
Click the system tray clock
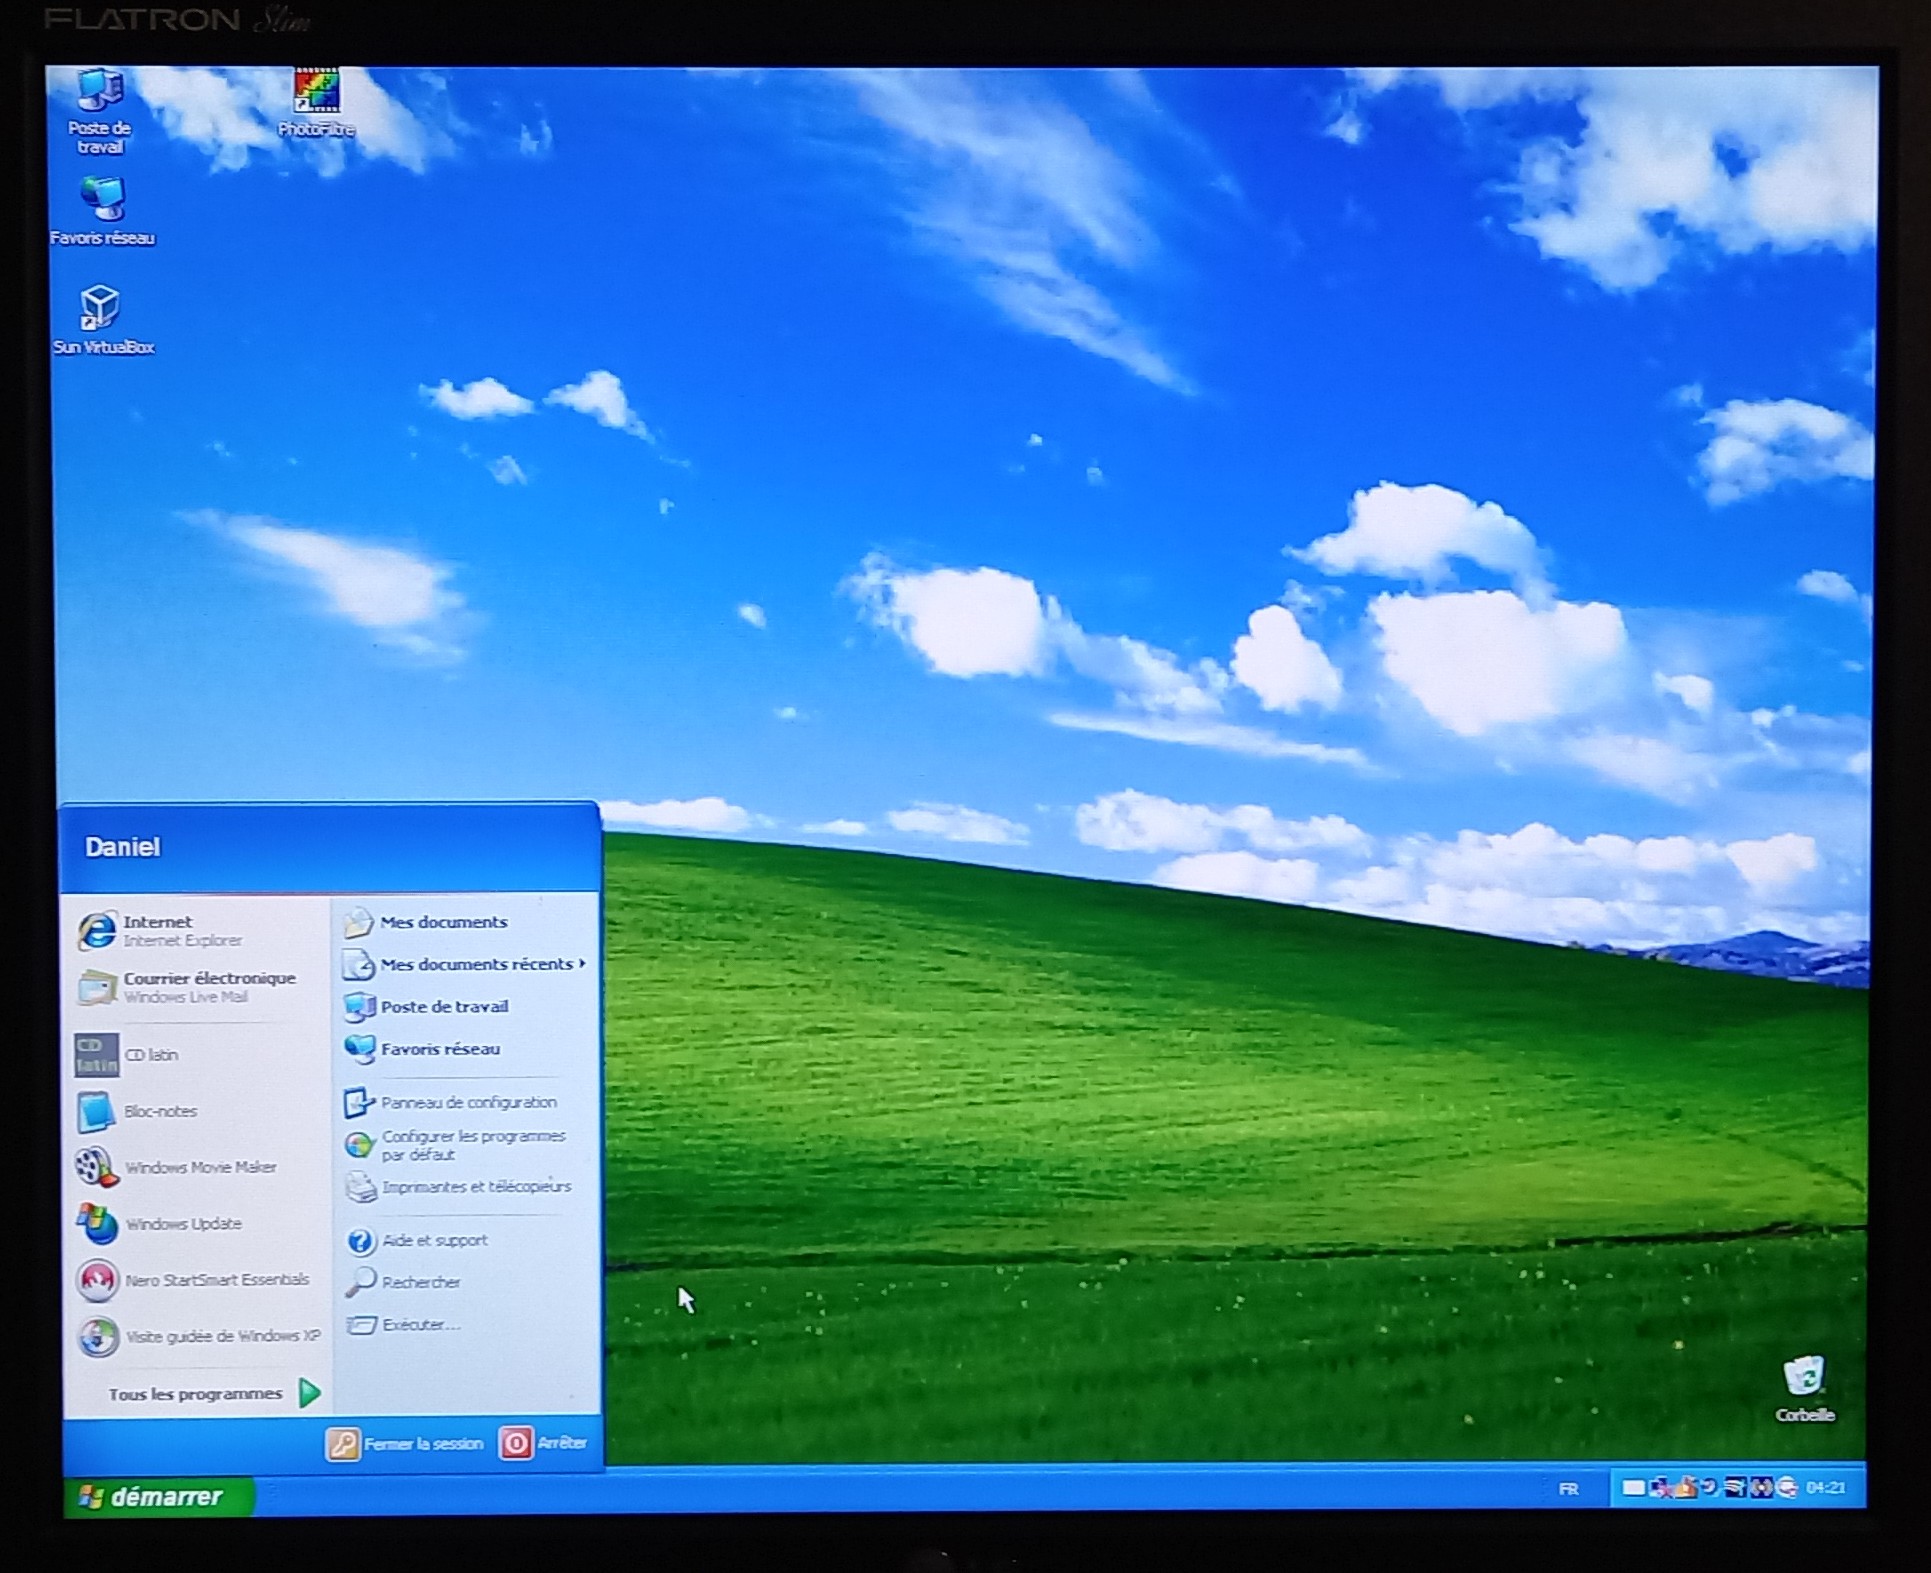1825,1488
